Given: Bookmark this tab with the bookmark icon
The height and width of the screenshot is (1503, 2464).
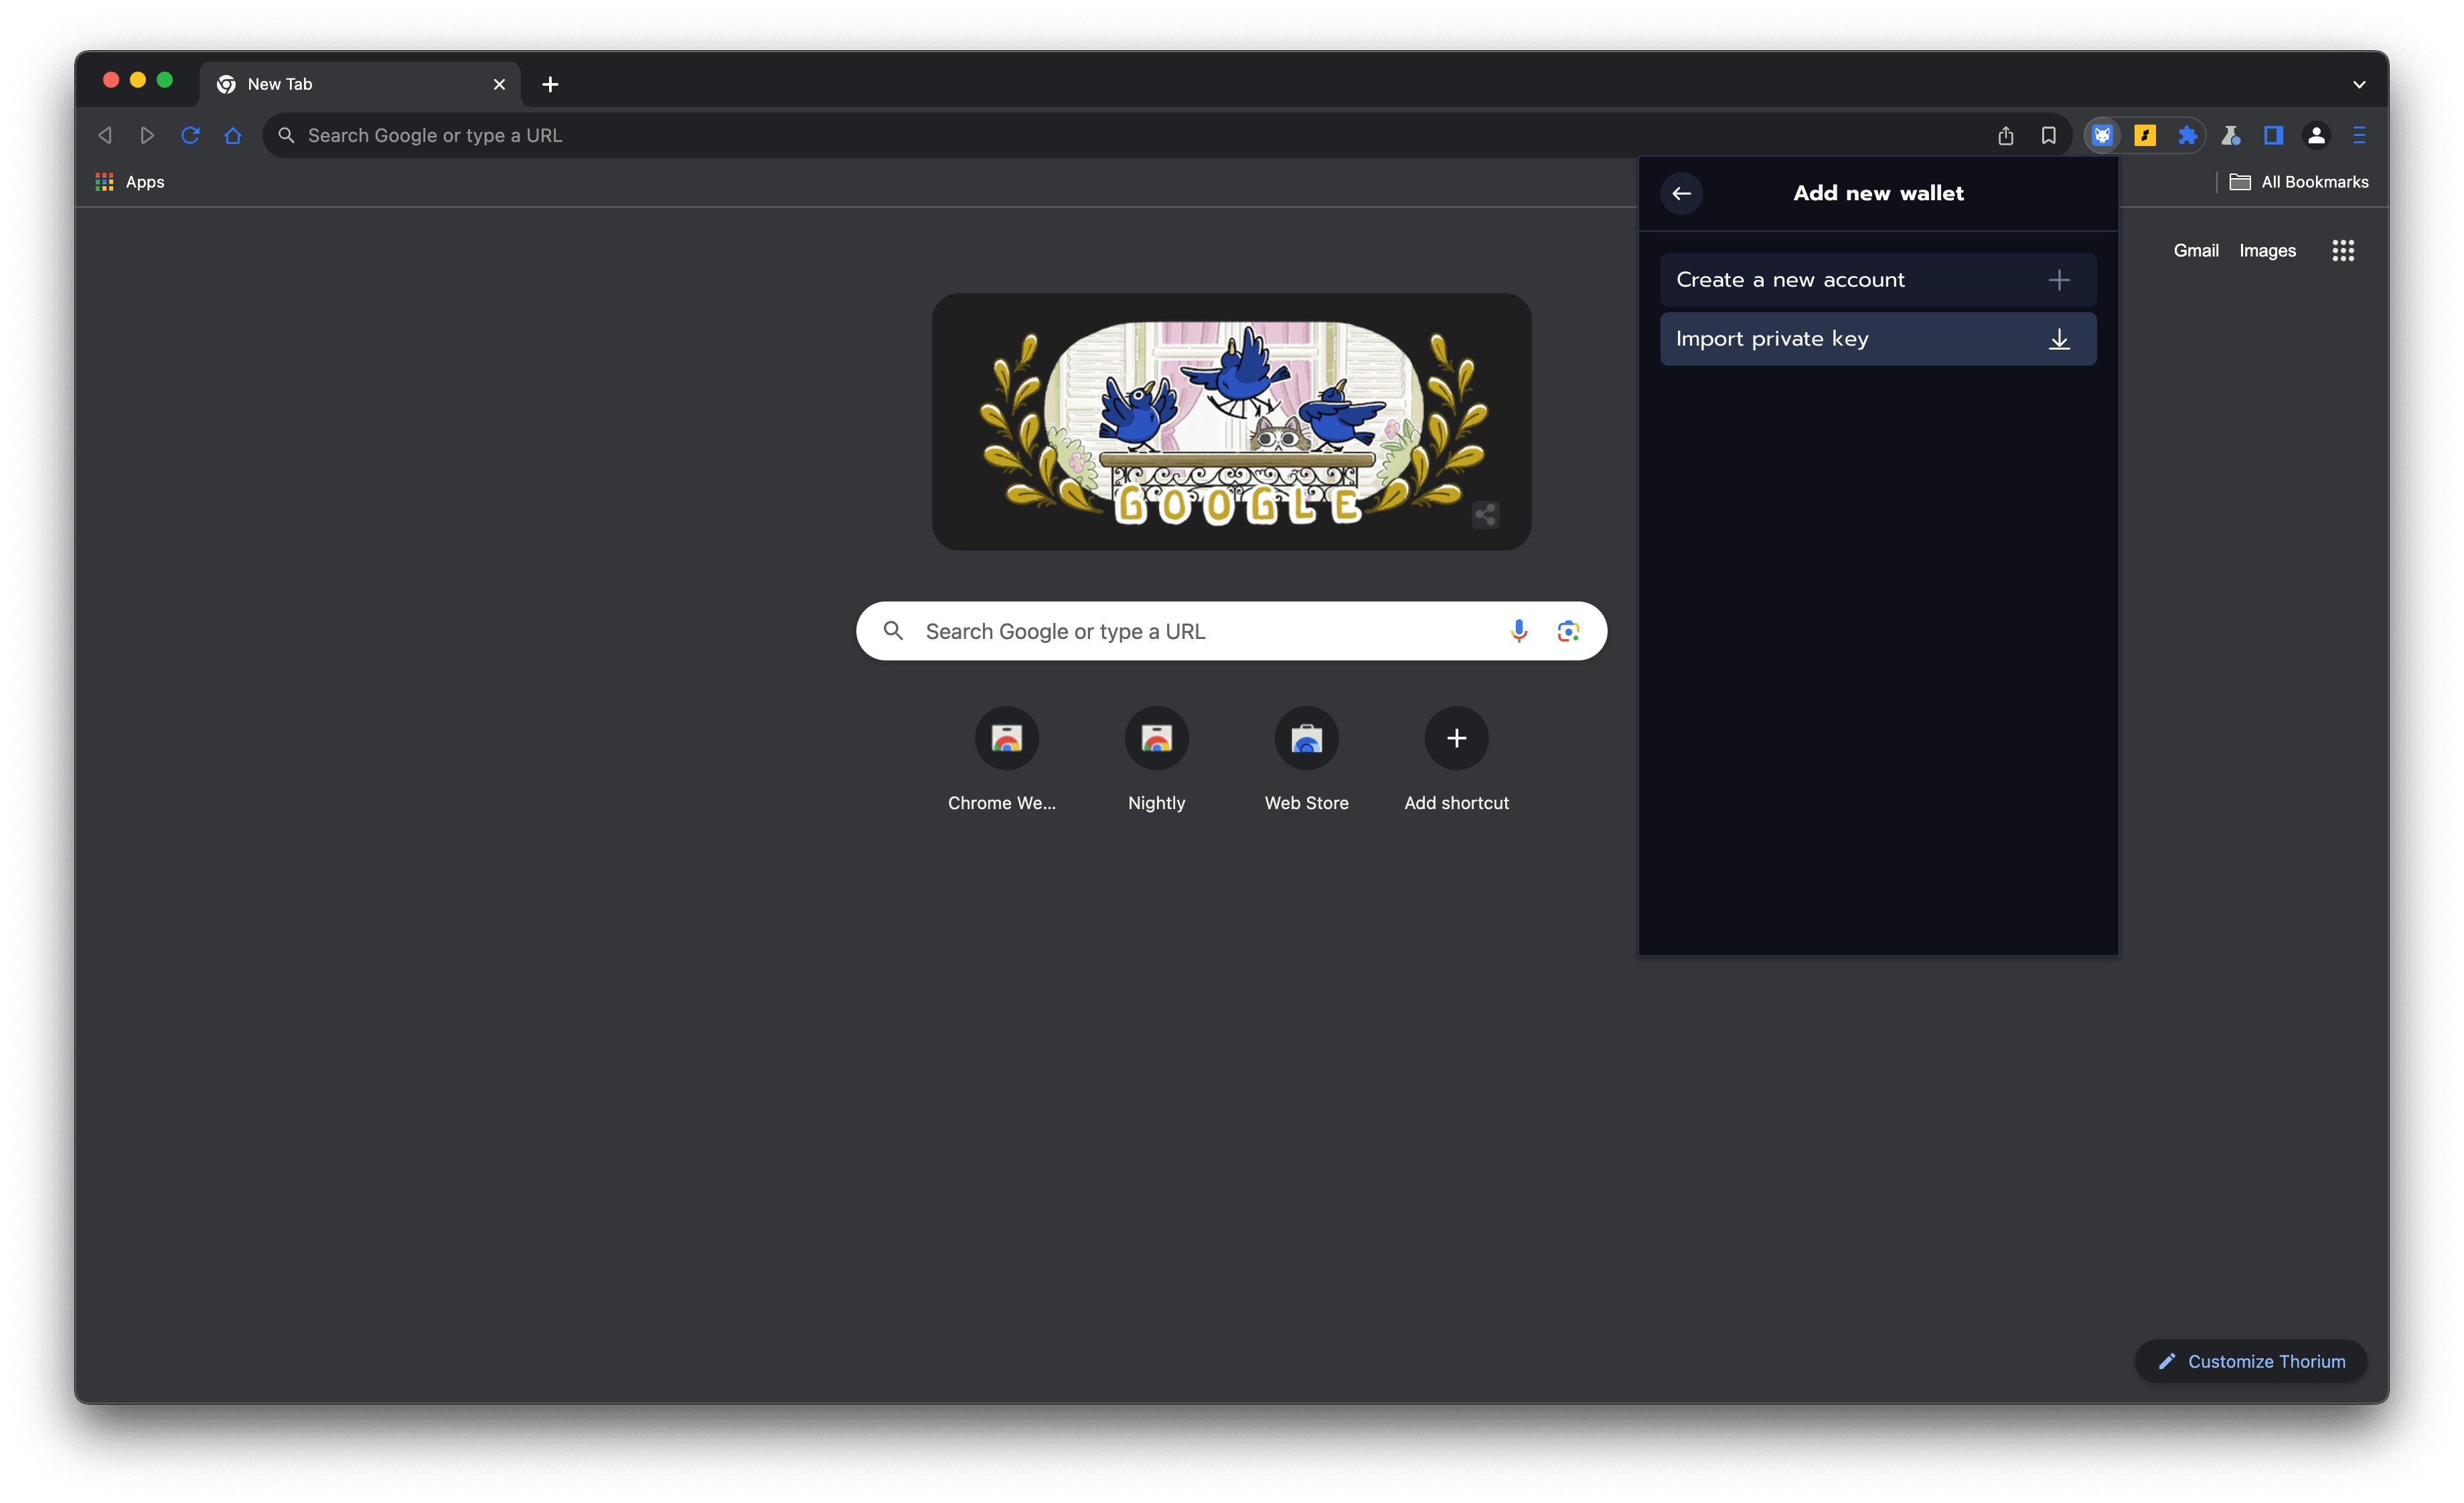Looking at the screenshot, I should click(x=2048, y=135).
